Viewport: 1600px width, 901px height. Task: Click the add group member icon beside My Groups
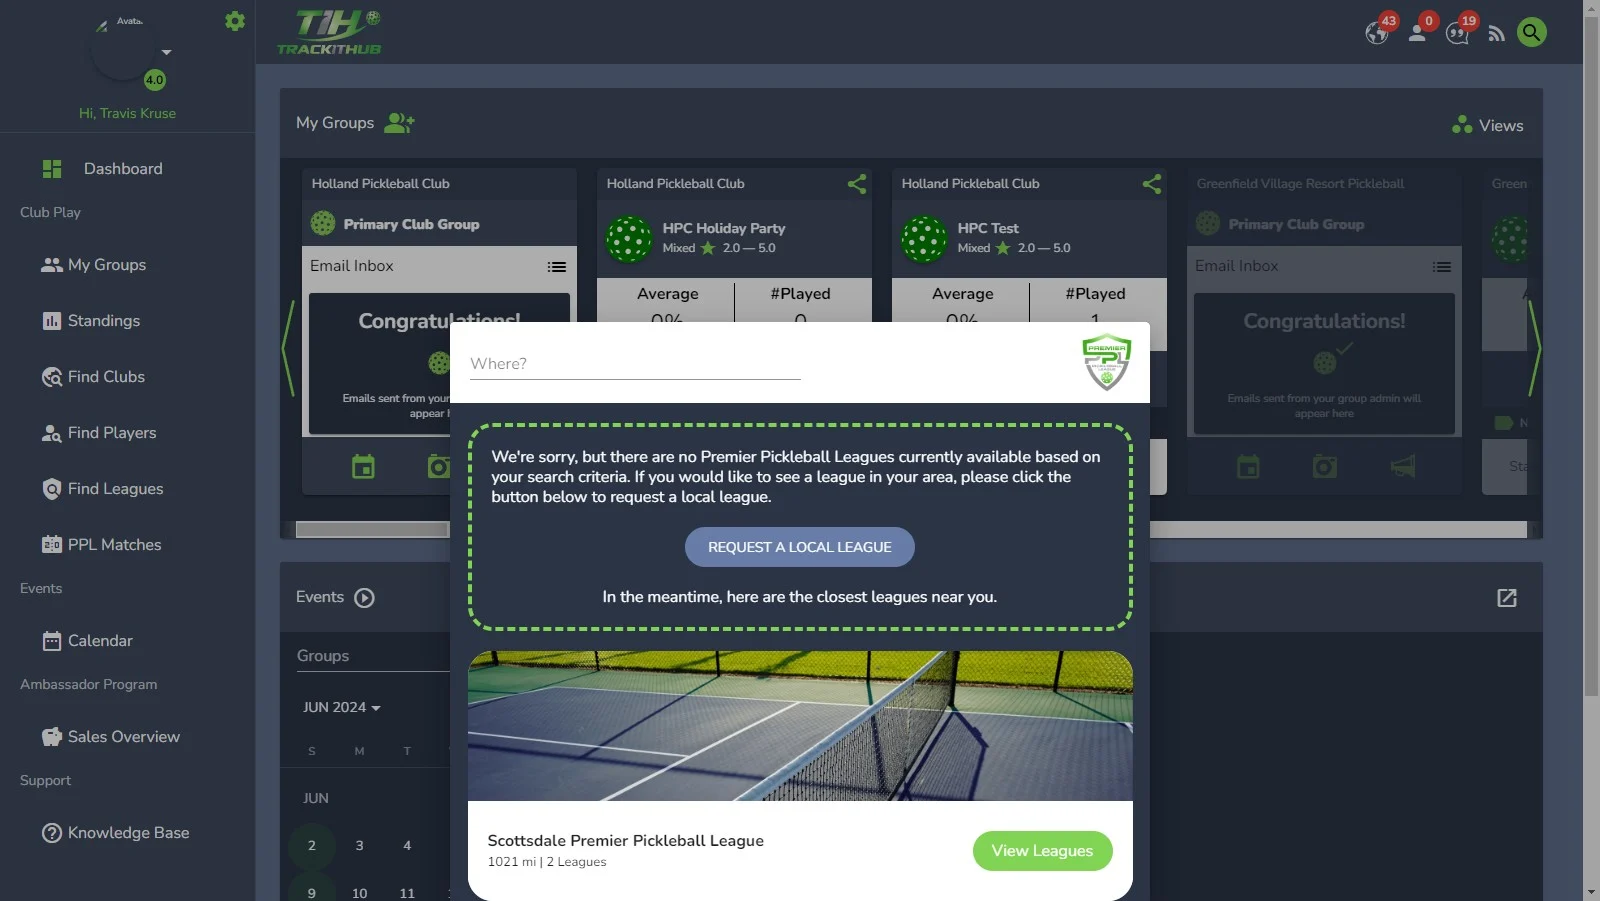(399, 123)
